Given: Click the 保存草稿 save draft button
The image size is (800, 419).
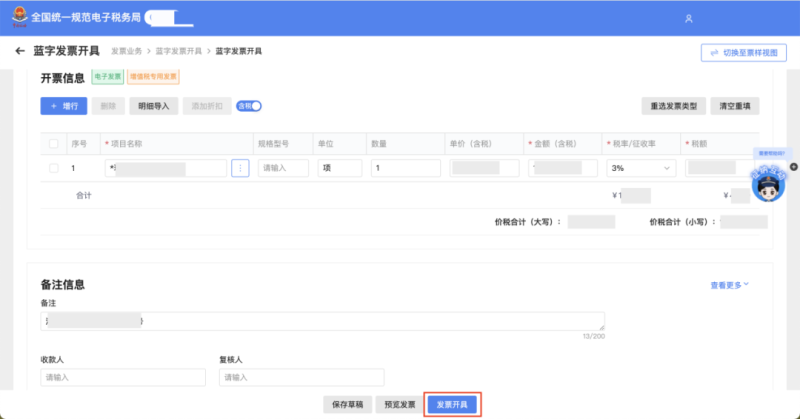Looking at the screenshot, I should tap(346, 404).
